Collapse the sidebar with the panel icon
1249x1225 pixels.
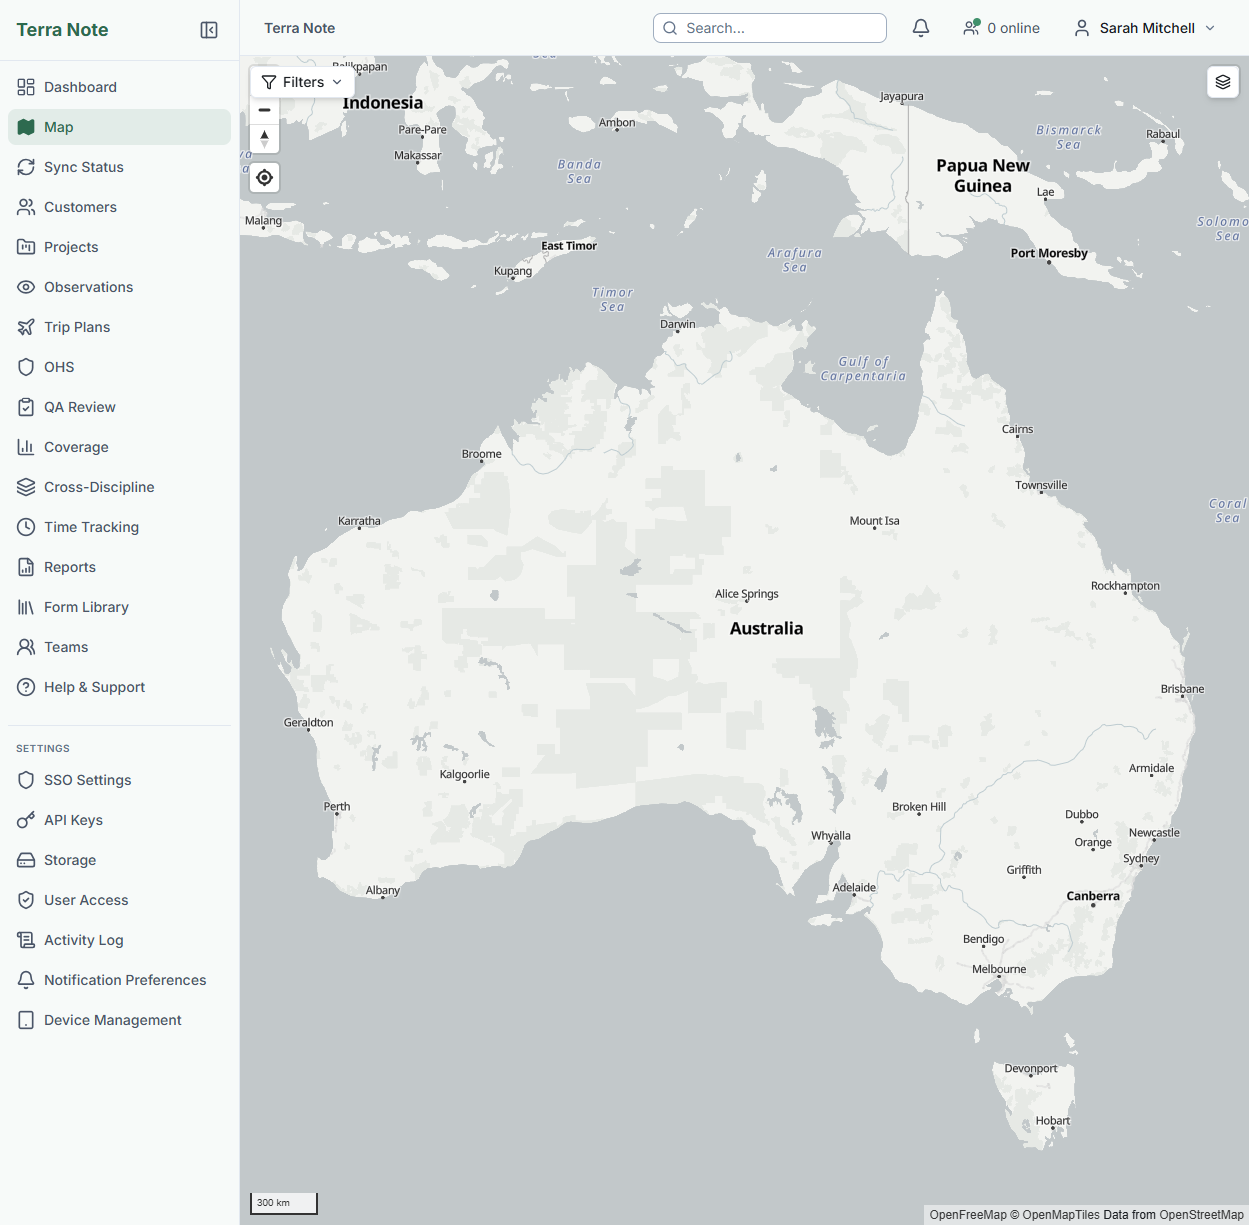coord(208,30)
